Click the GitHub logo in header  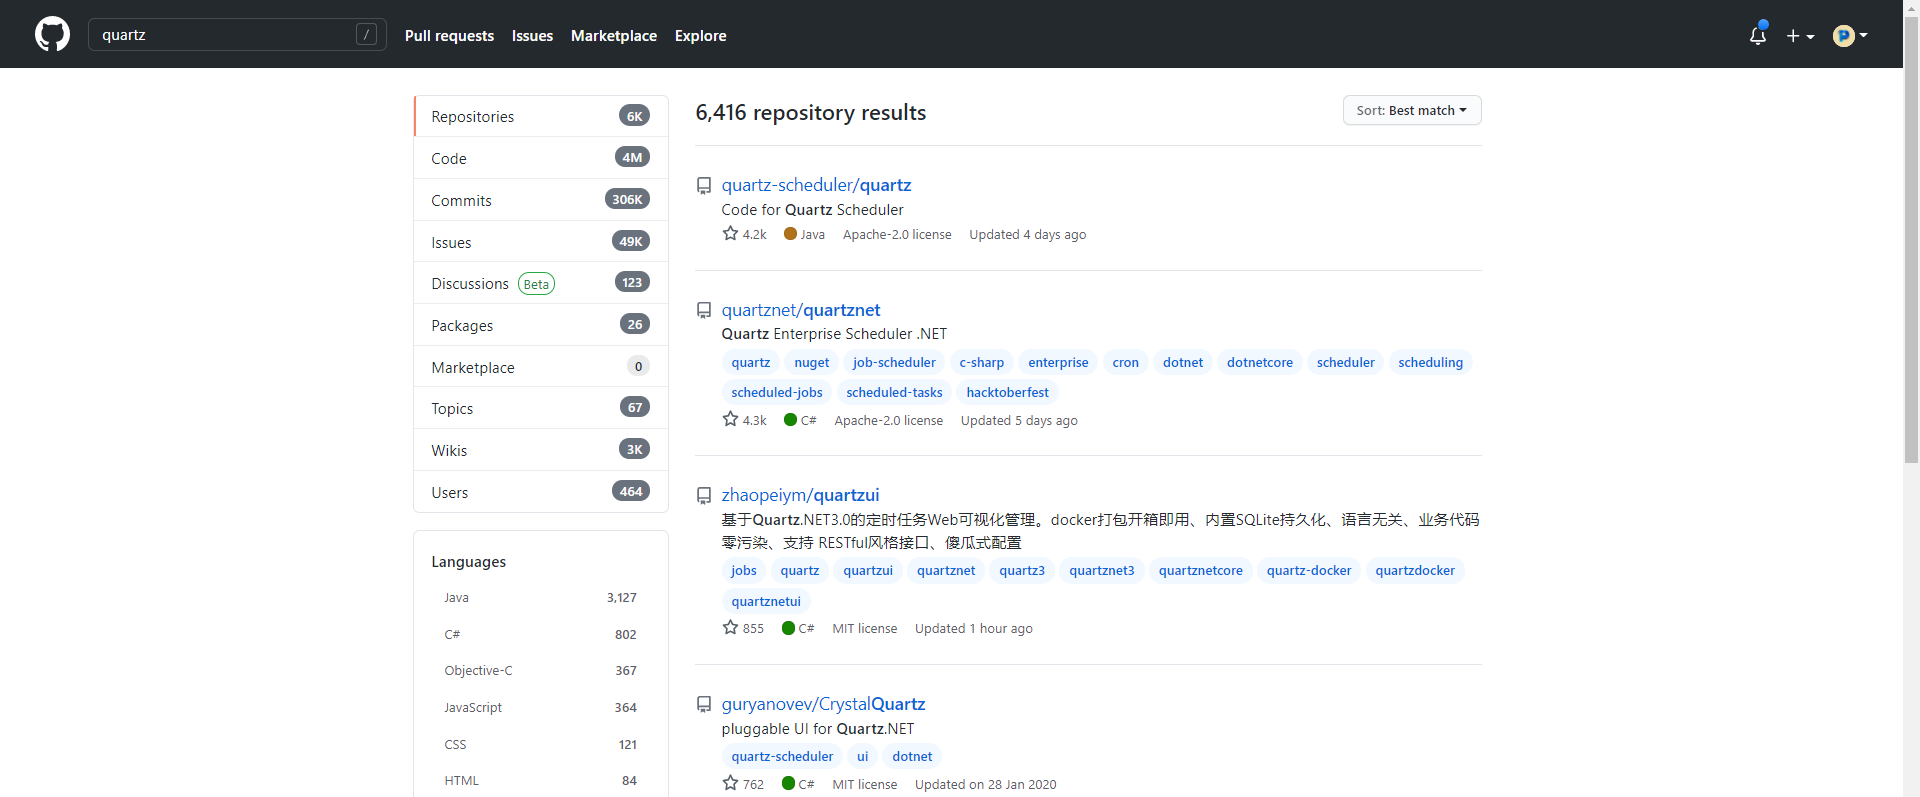pos(52,34)
